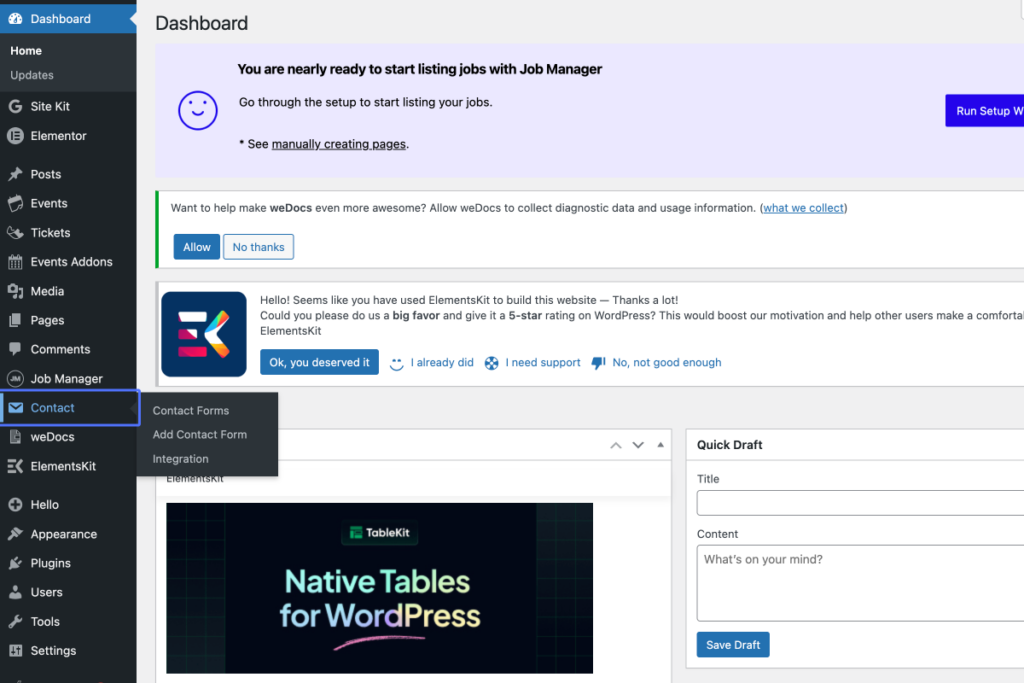Viewport: 1024px width, 683px height.
Task: Click the Pages stacked-sheets icon
Action: tap(15, 320)
